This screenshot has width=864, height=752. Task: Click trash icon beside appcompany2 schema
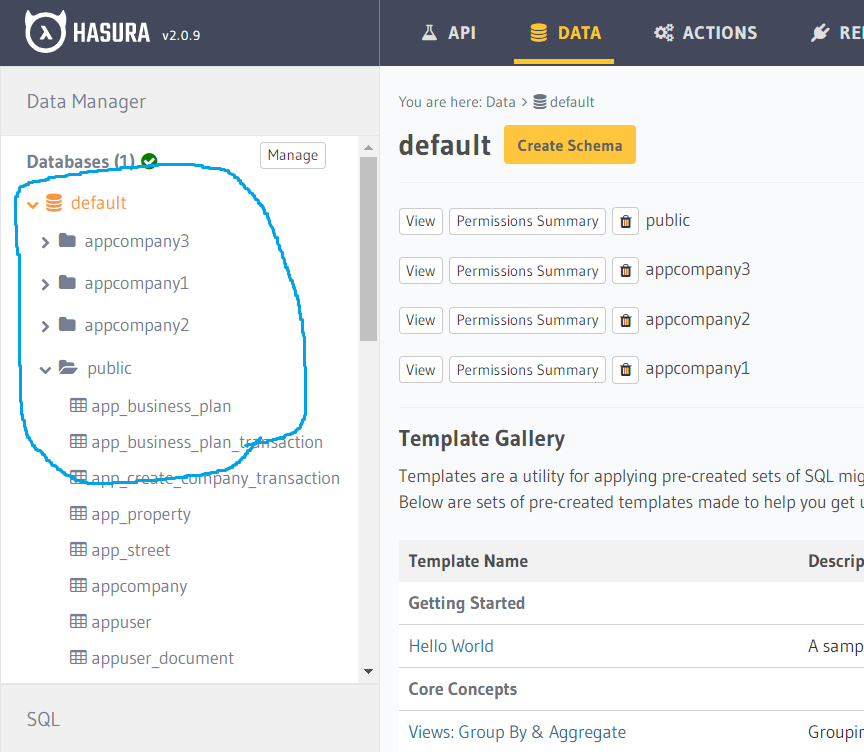click(625, 320)
